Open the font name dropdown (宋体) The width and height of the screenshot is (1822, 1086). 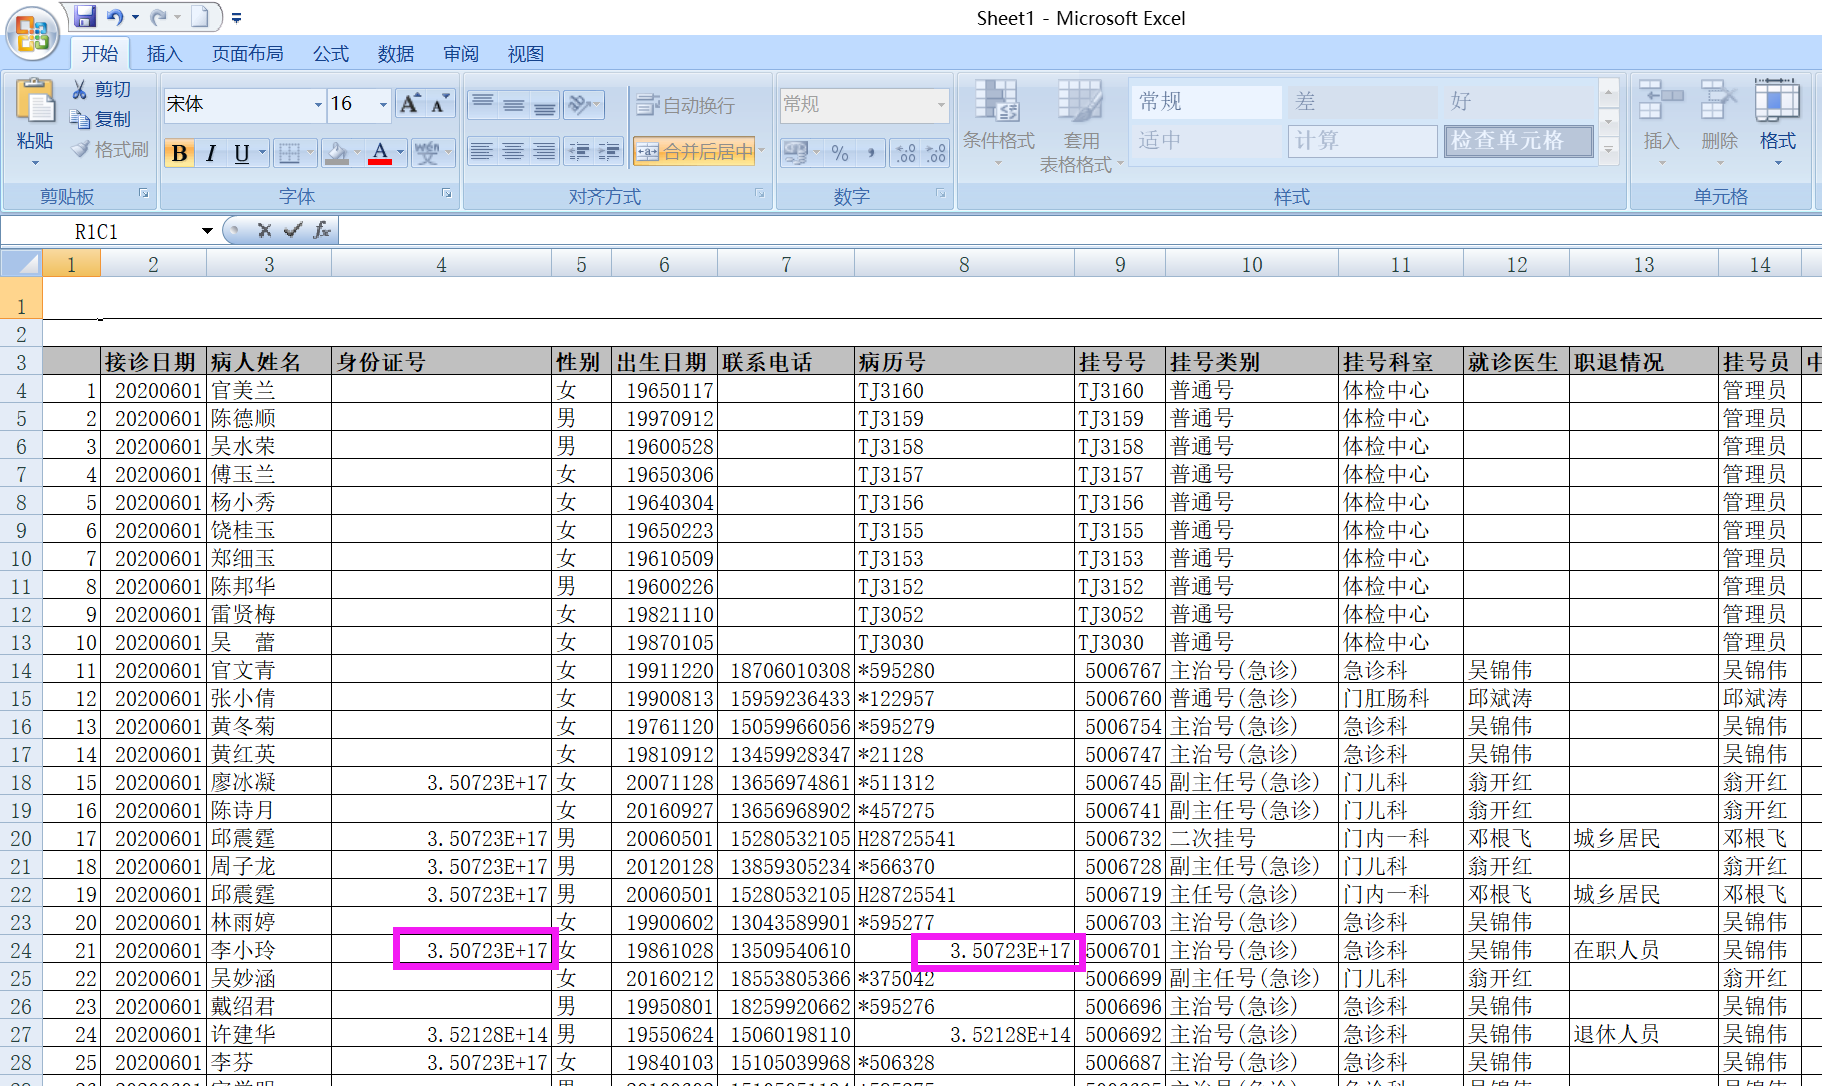coord(318,104)
